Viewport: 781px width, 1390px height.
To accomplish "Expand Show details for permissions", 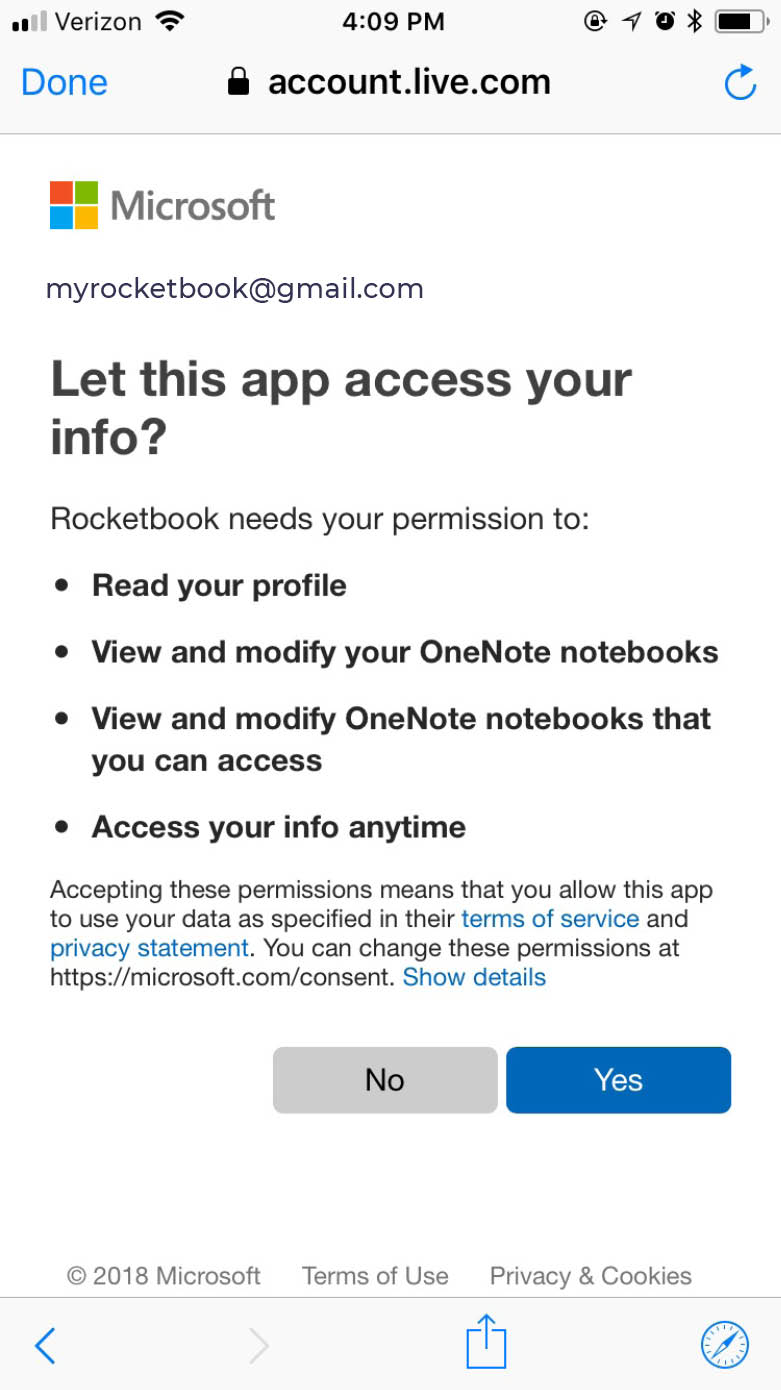I will pyautogui.click(x=474, y=977).
